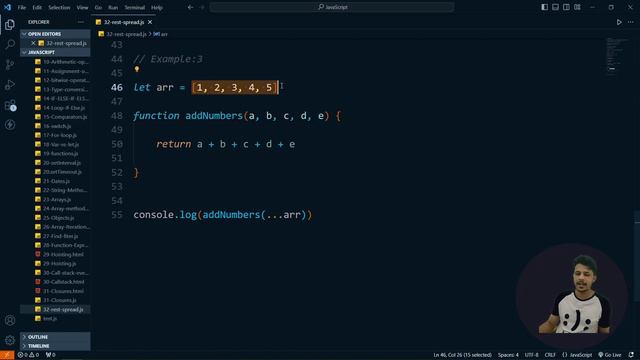640x360 pixels.
Task: Click the remote window indicator in status bar
Action: click(x=7, y=355)
